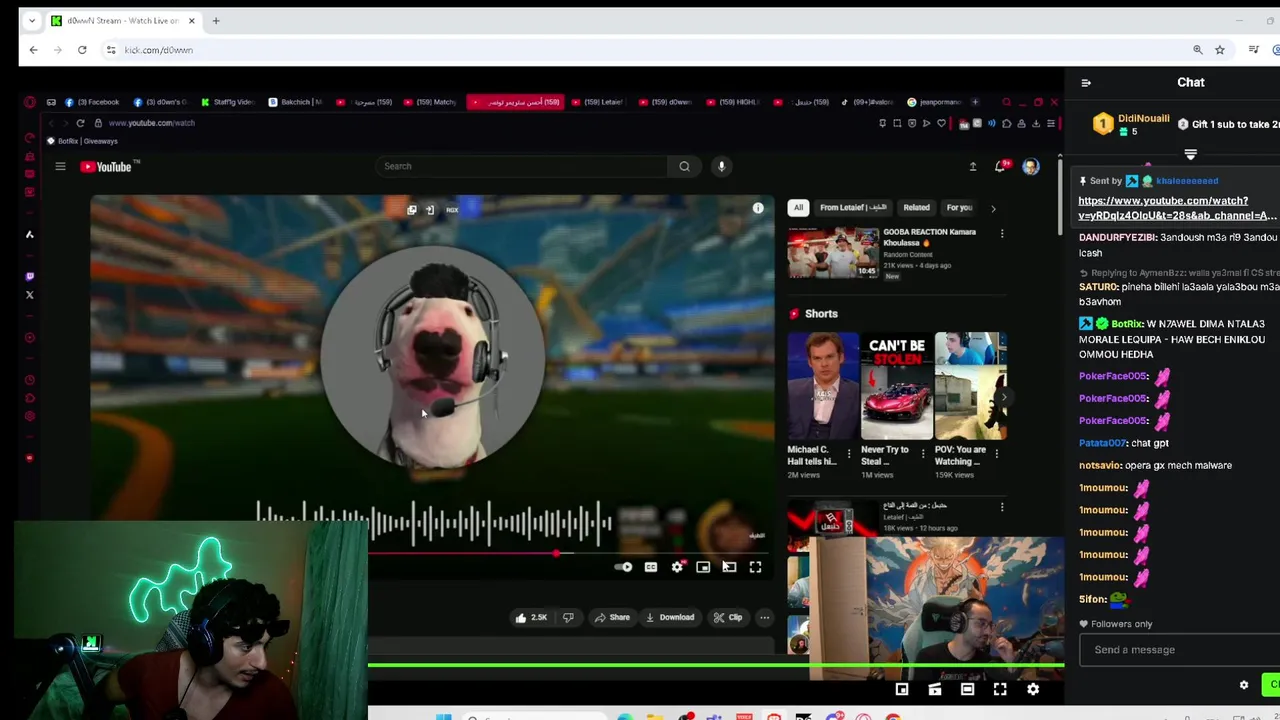Toggle YouTube autoplay switch
Screen dimensions: 1280x720
point(624,567)
